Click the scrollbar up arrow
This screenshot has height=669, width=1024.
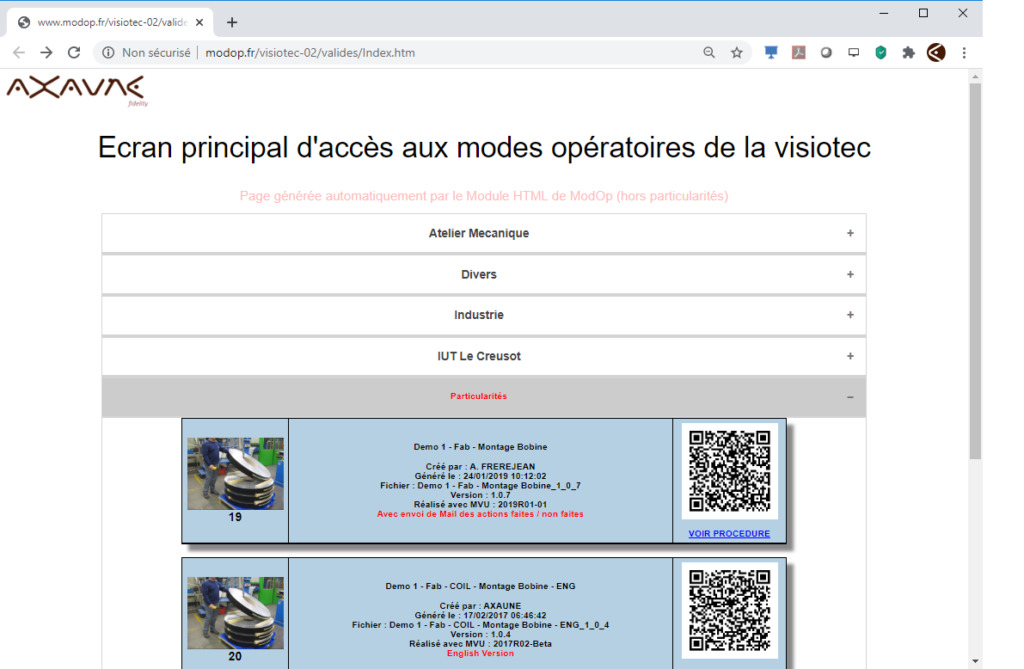pyautogui.click(x=975, y=77)
